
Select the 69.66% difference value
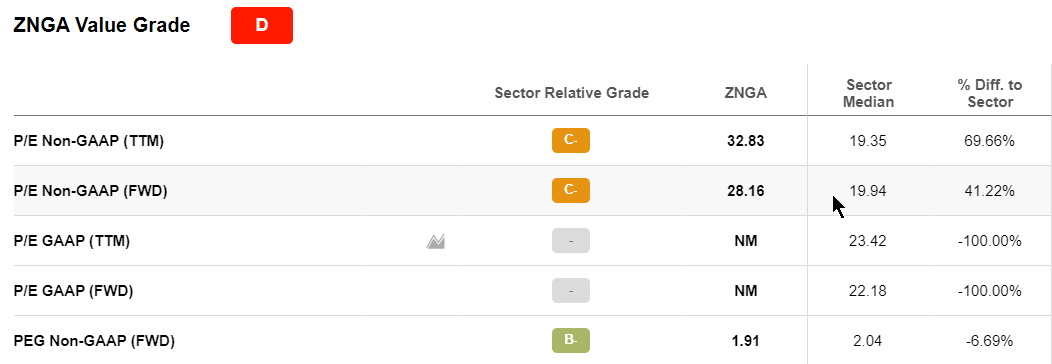pos(990,141)
